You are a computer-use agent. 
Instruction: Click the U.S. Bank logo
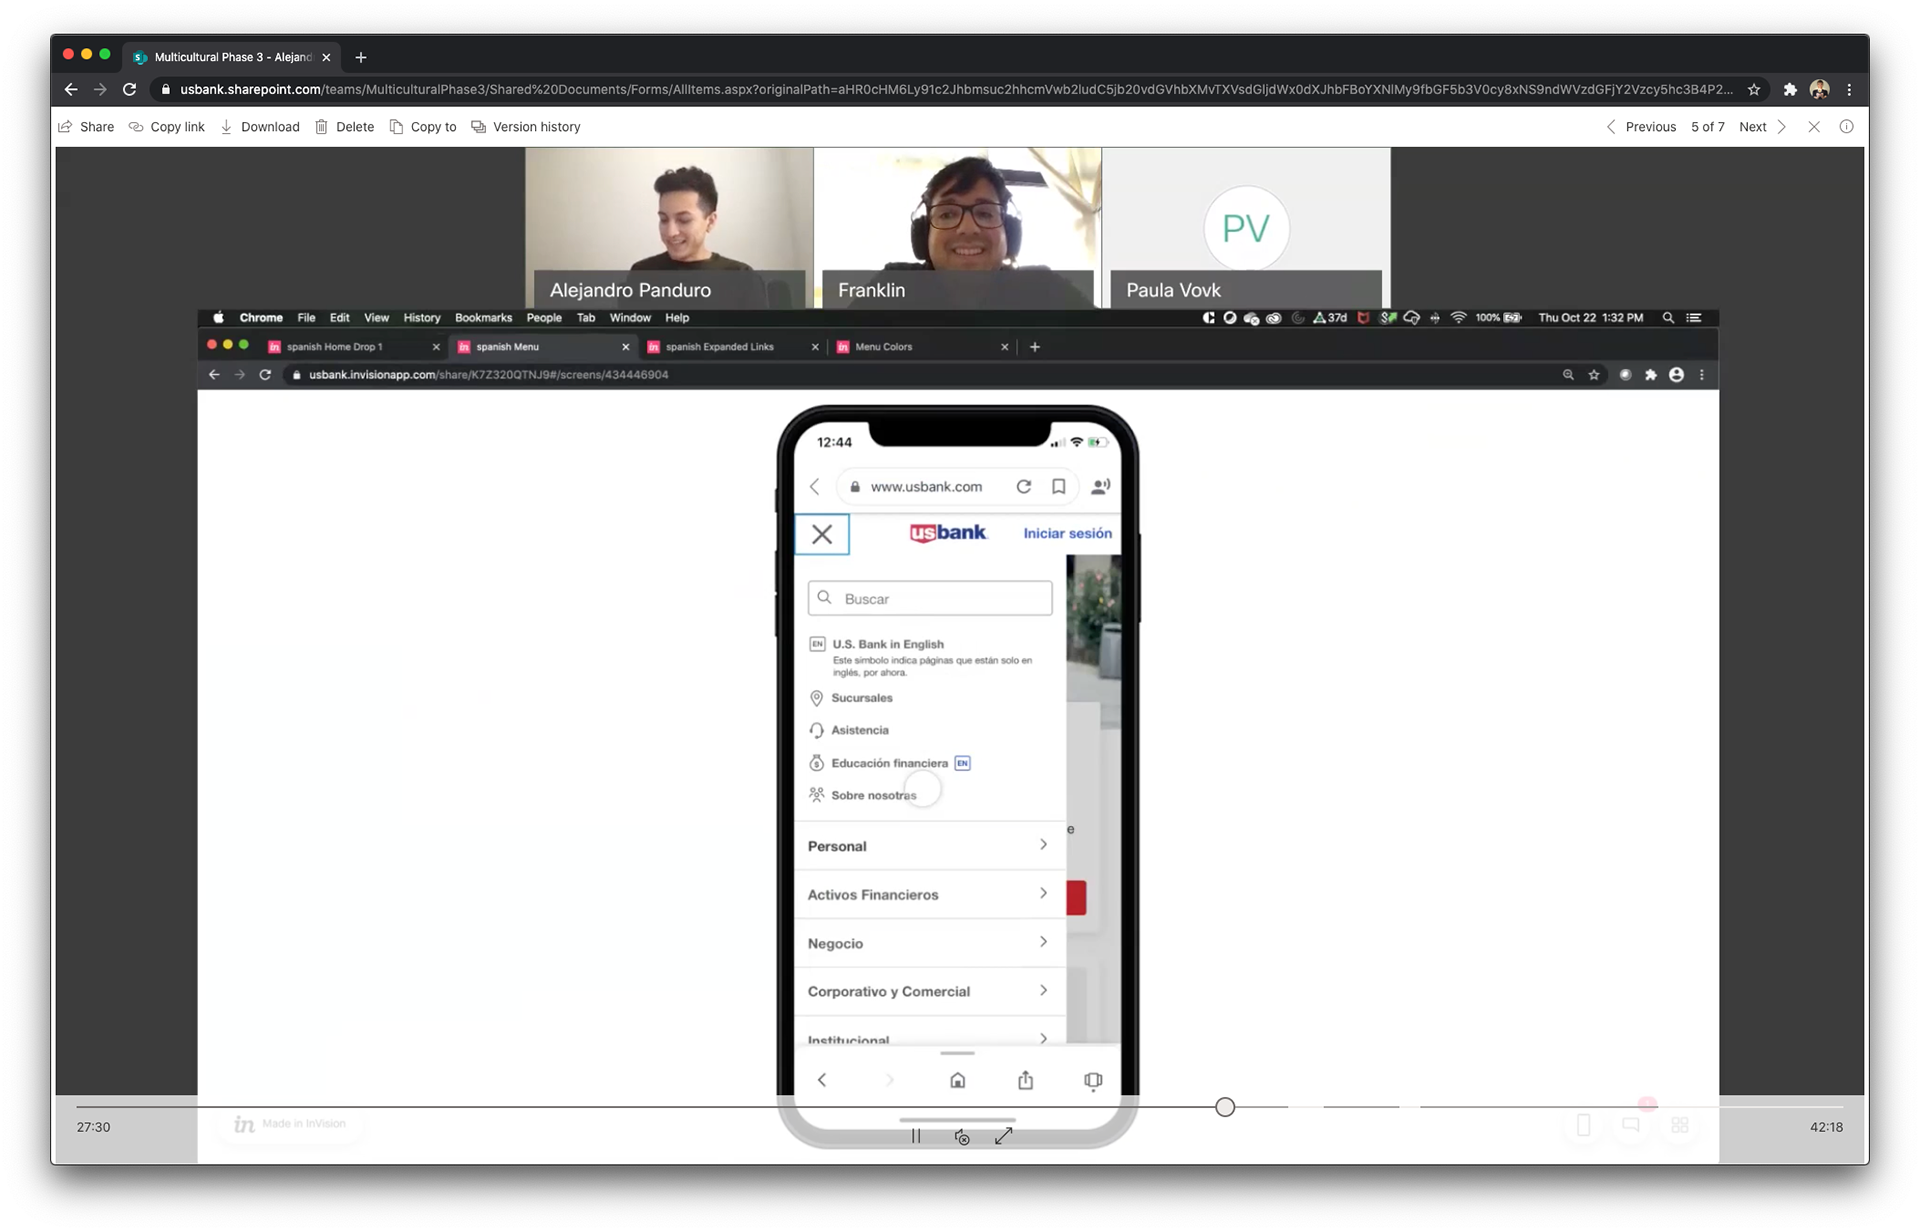point(948,533)
